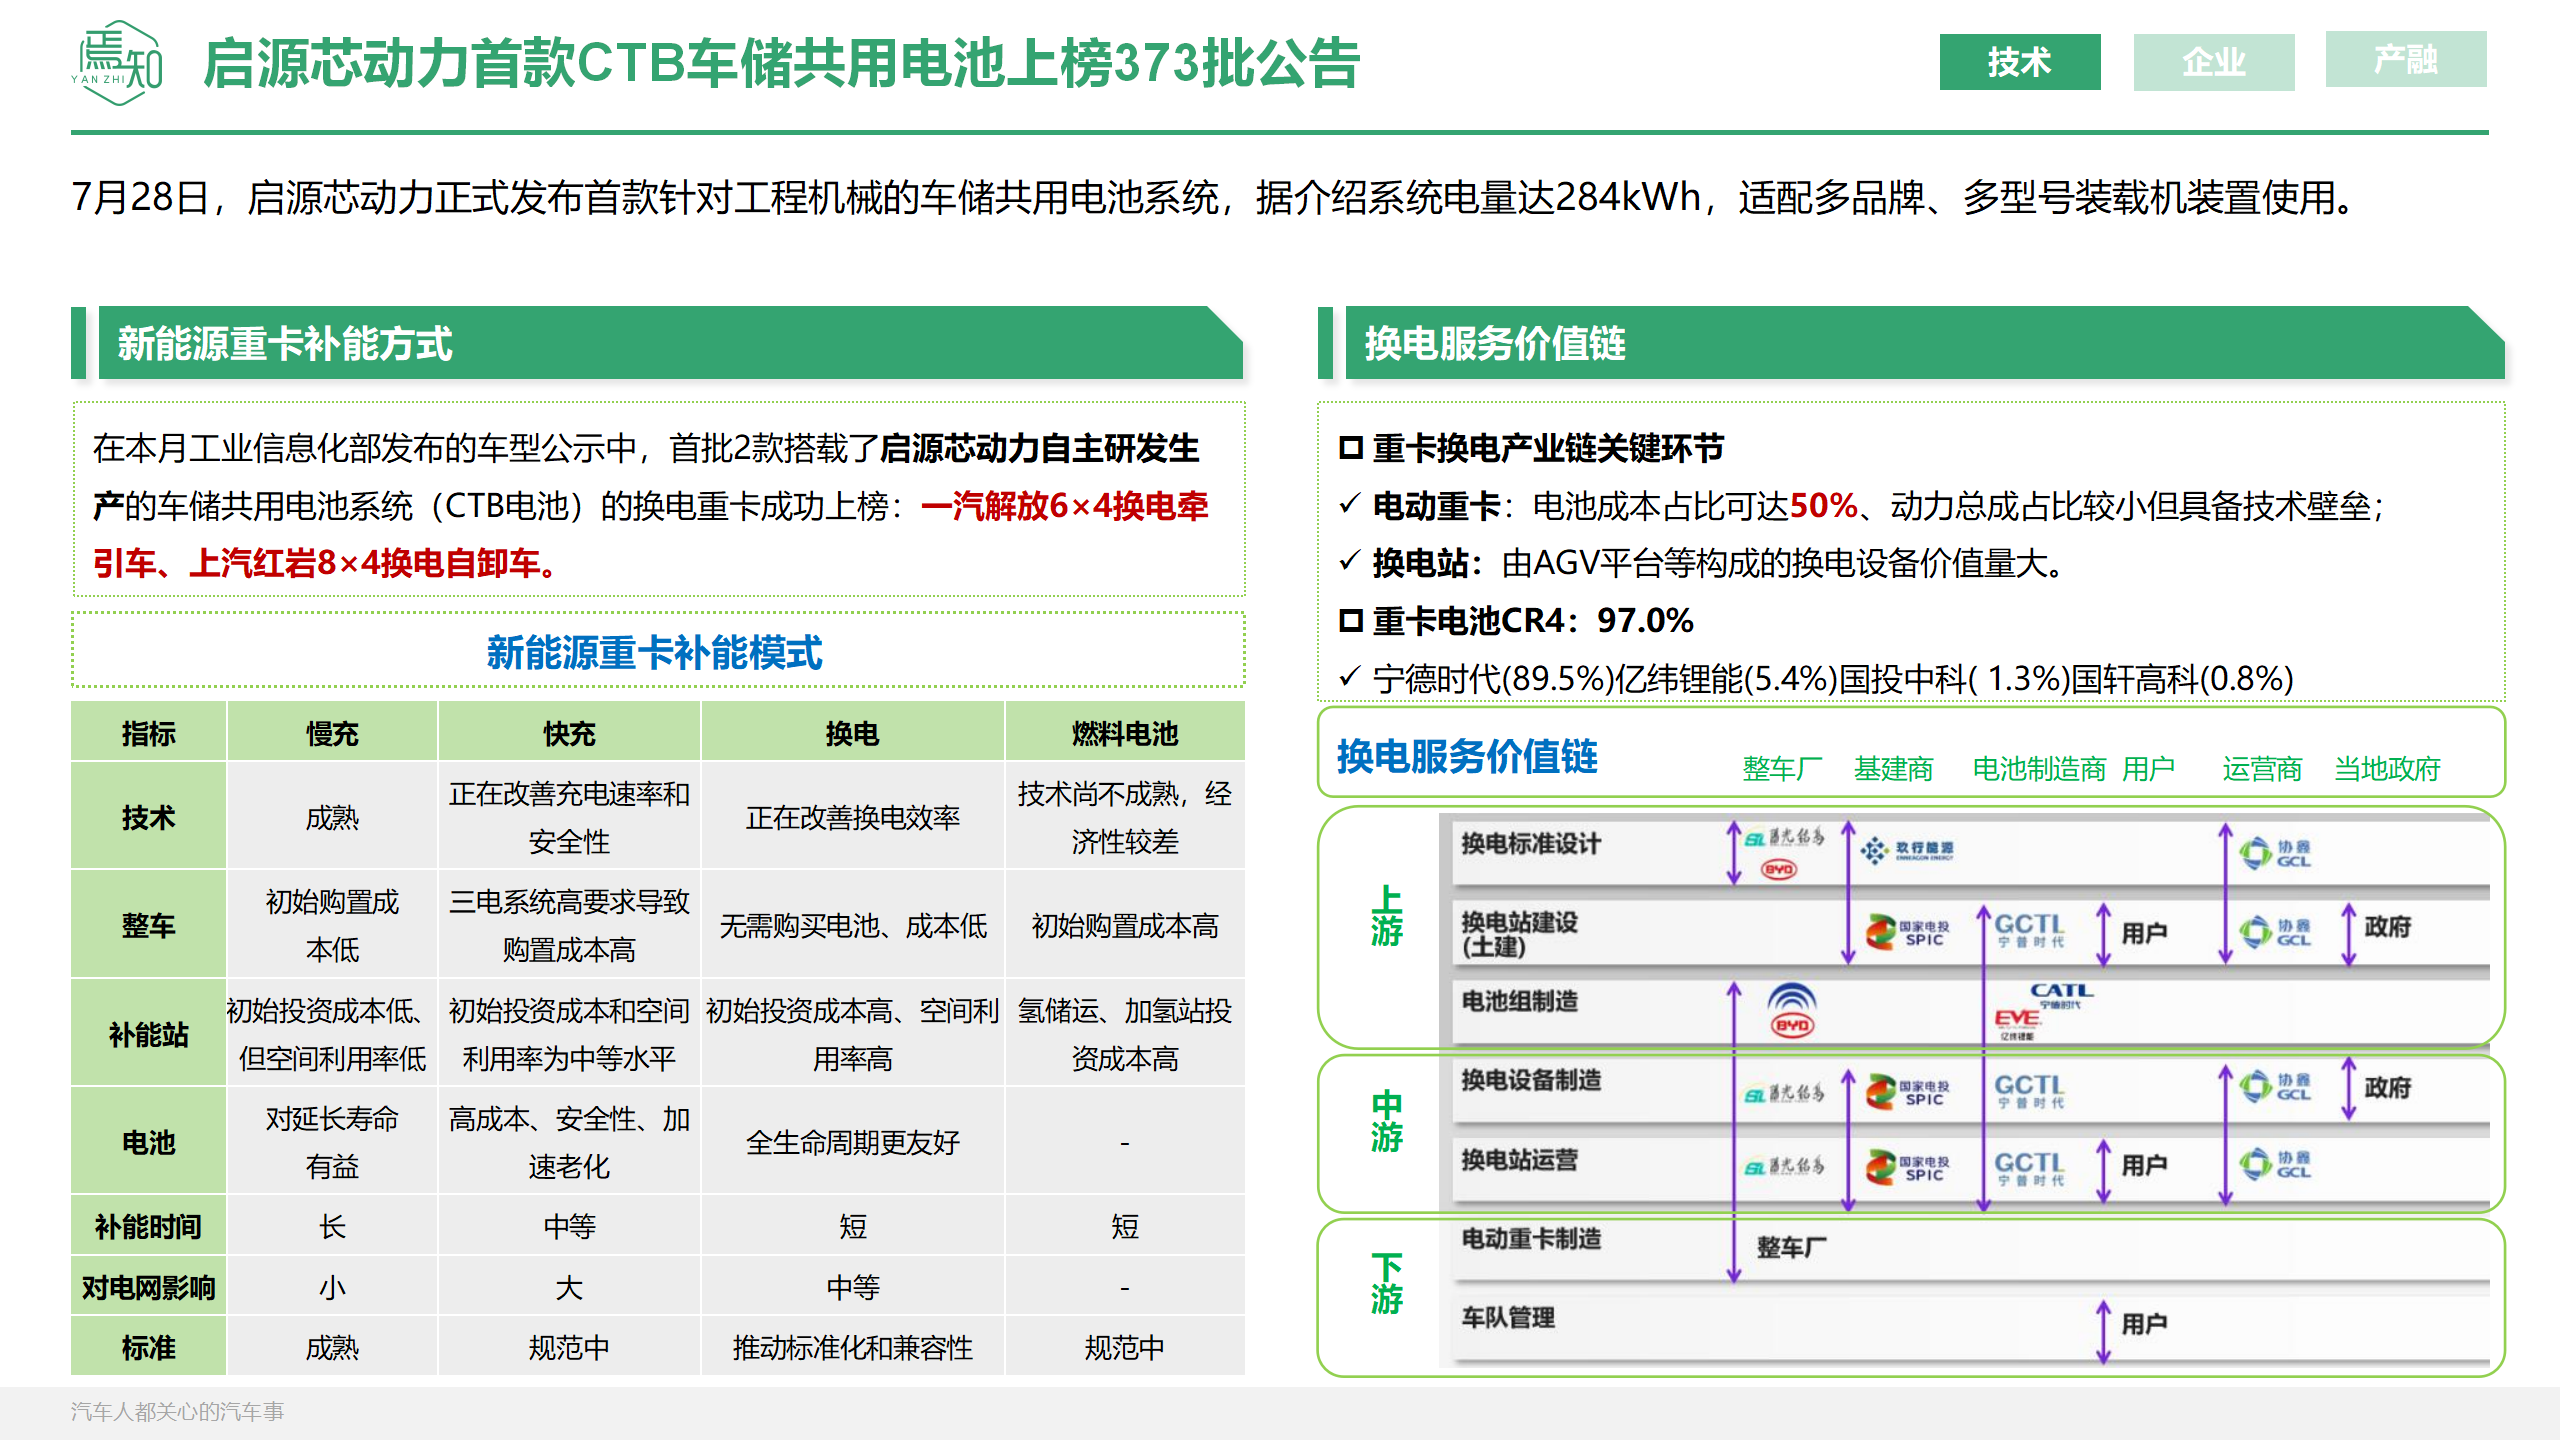Click the 补能站 row header
Viewport: 2560px width, 1440px height.
coord(148,1034)
